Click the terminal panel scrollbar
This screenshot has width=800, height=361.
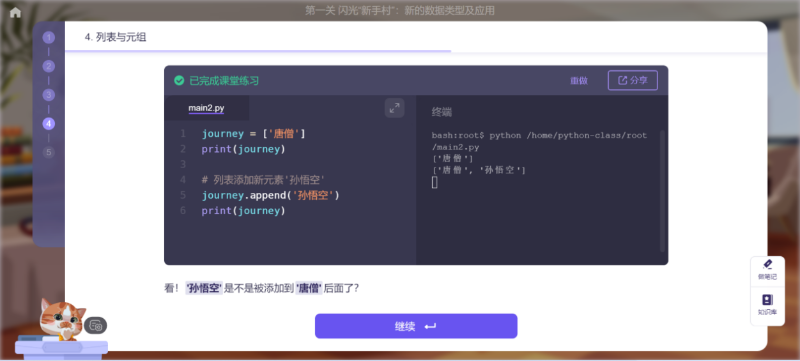662,190
